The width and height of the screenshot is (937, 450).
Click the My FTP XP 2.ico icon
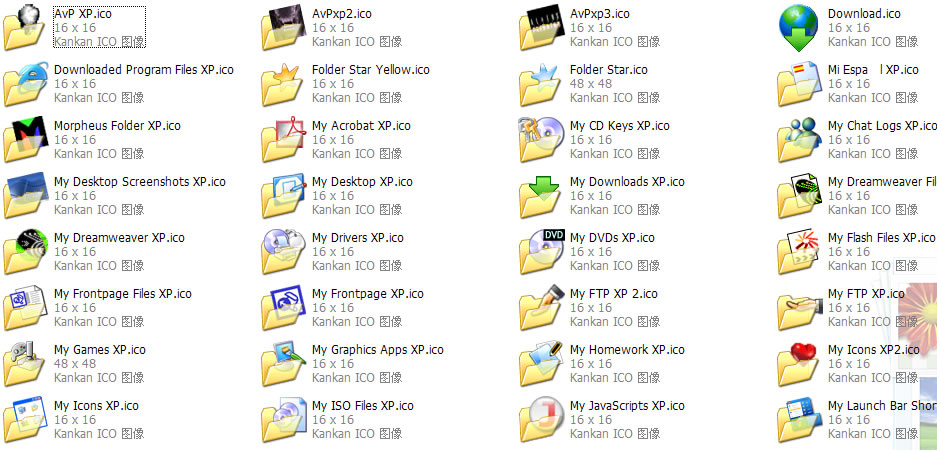tap(541, 307)
